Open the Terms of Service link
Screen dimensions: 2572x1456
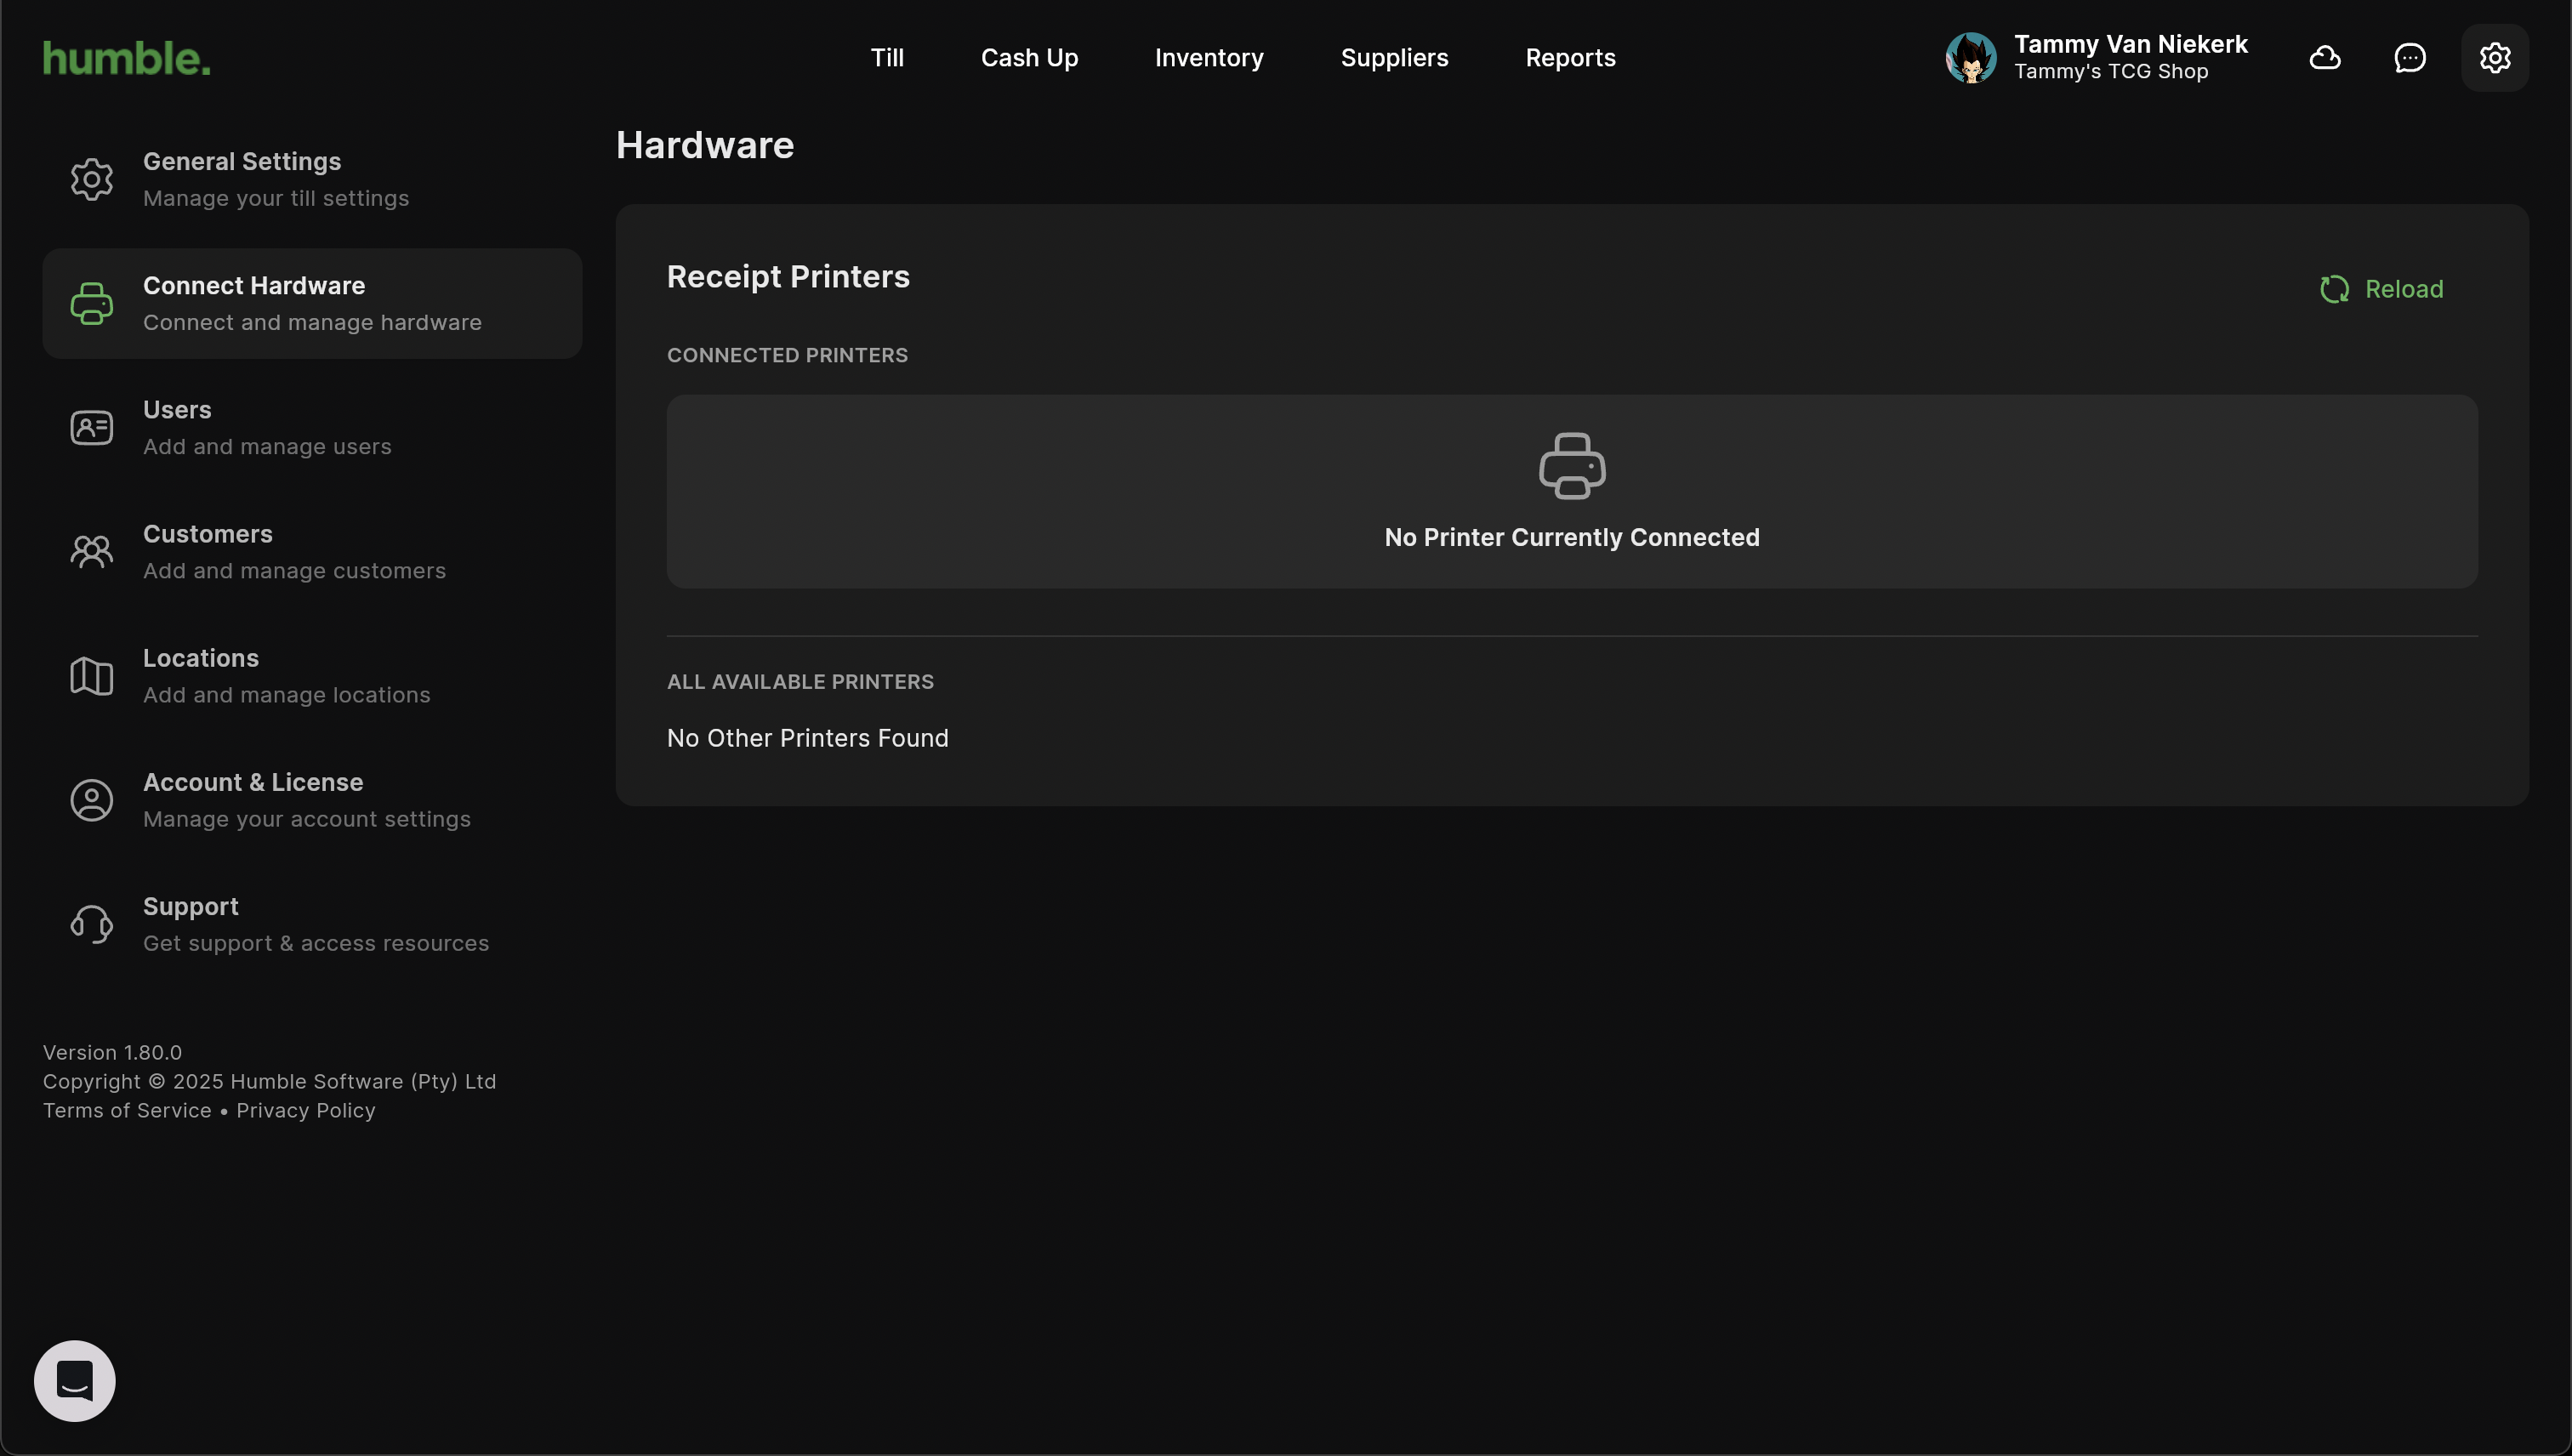pyautogui.click(x=127, y=1110)
